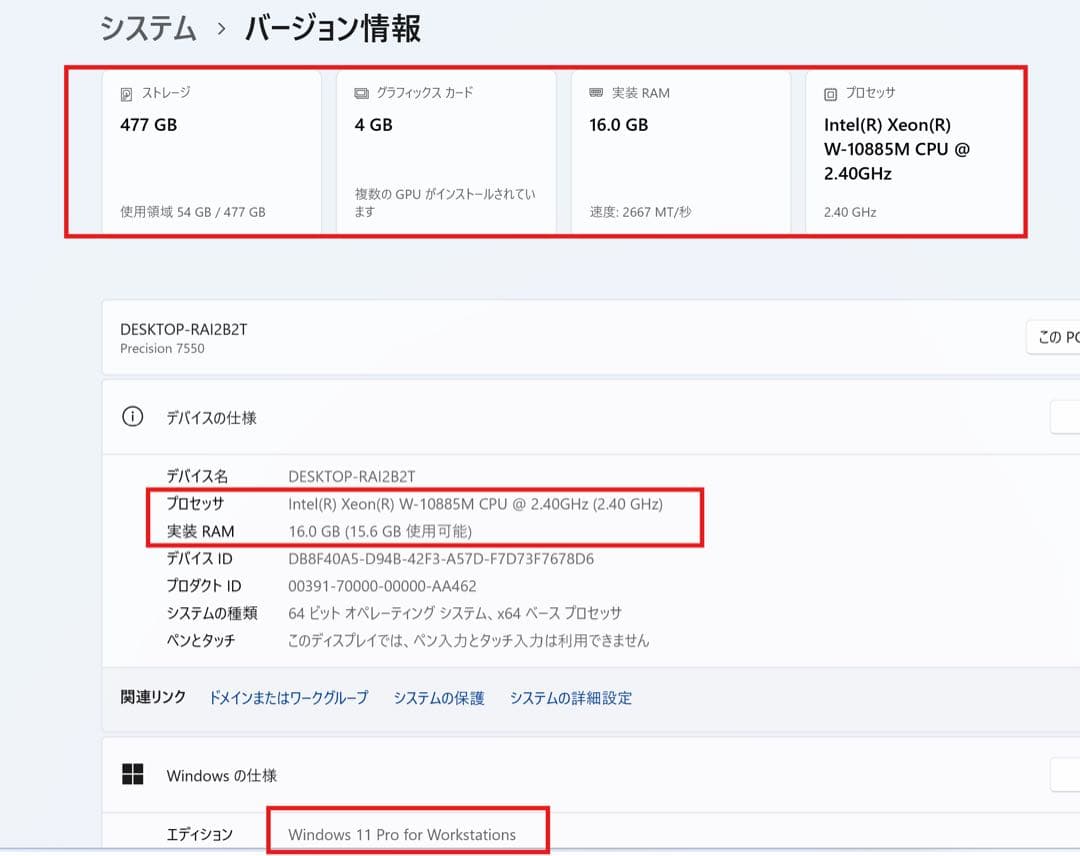Screen dimensions: 1080x856
Task: Open the ドメインまたはワークグループ link
Action: (288, 698)
